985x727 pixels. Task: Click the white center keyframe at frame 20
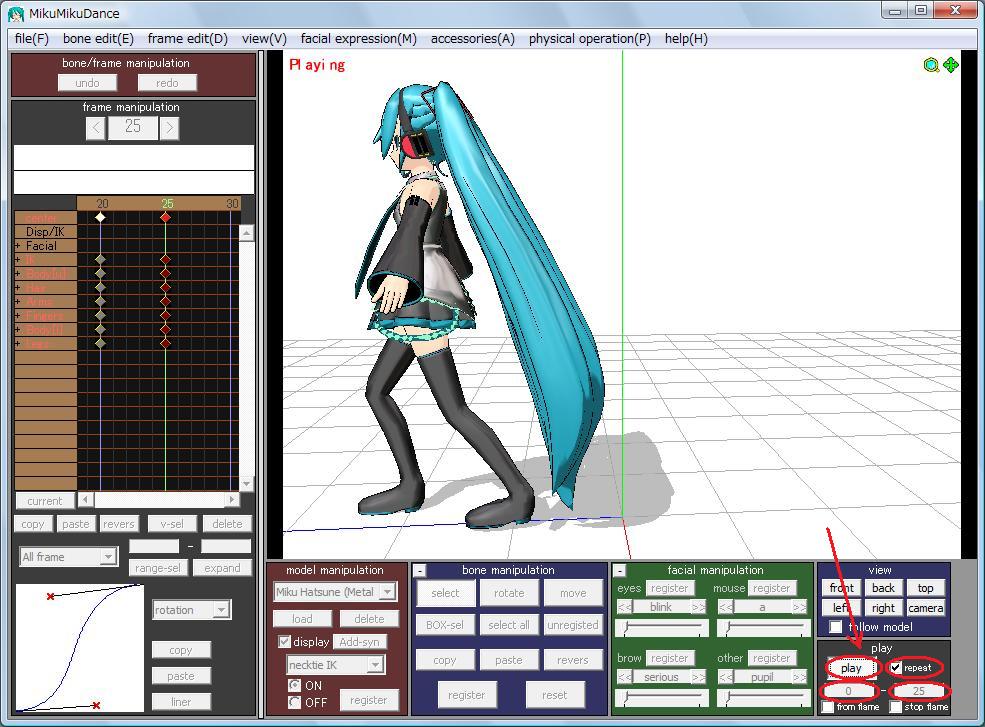(x=101, y=217)
